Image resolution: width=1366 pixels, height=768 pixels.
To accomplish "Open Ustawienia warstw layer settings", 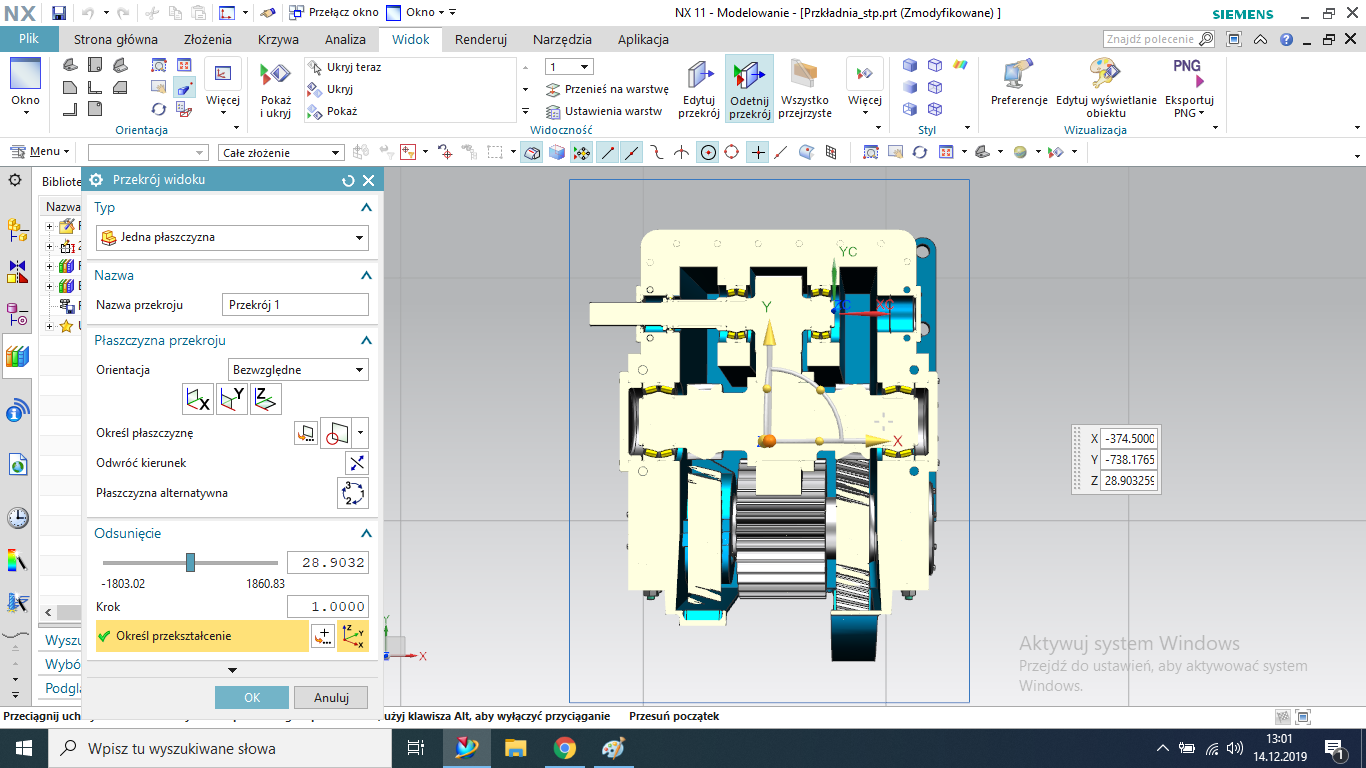I will coord(604,111).
